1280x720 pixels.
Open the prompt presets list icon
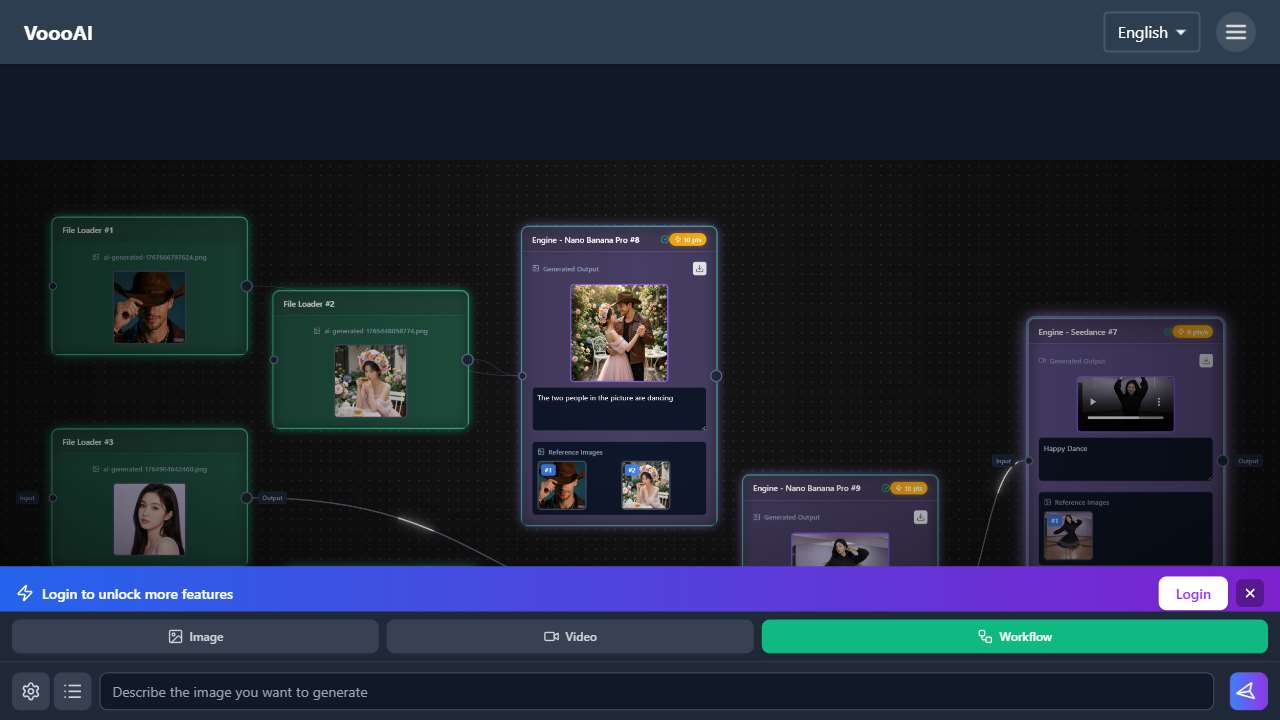(x=73, y=691)
